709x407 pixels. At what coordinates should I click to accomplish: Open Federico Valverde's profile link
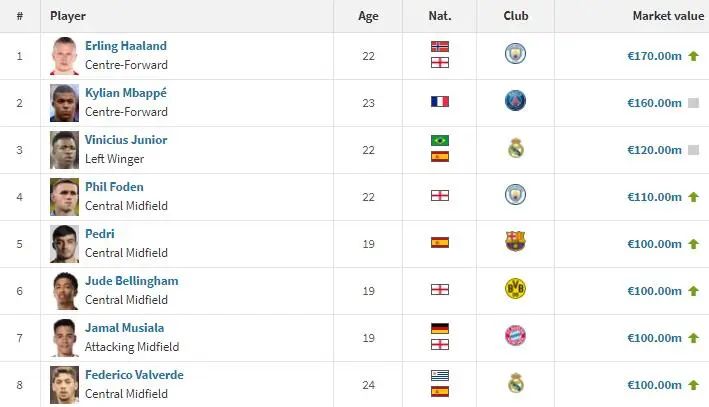pyautogui.click(x=134, y=375)
